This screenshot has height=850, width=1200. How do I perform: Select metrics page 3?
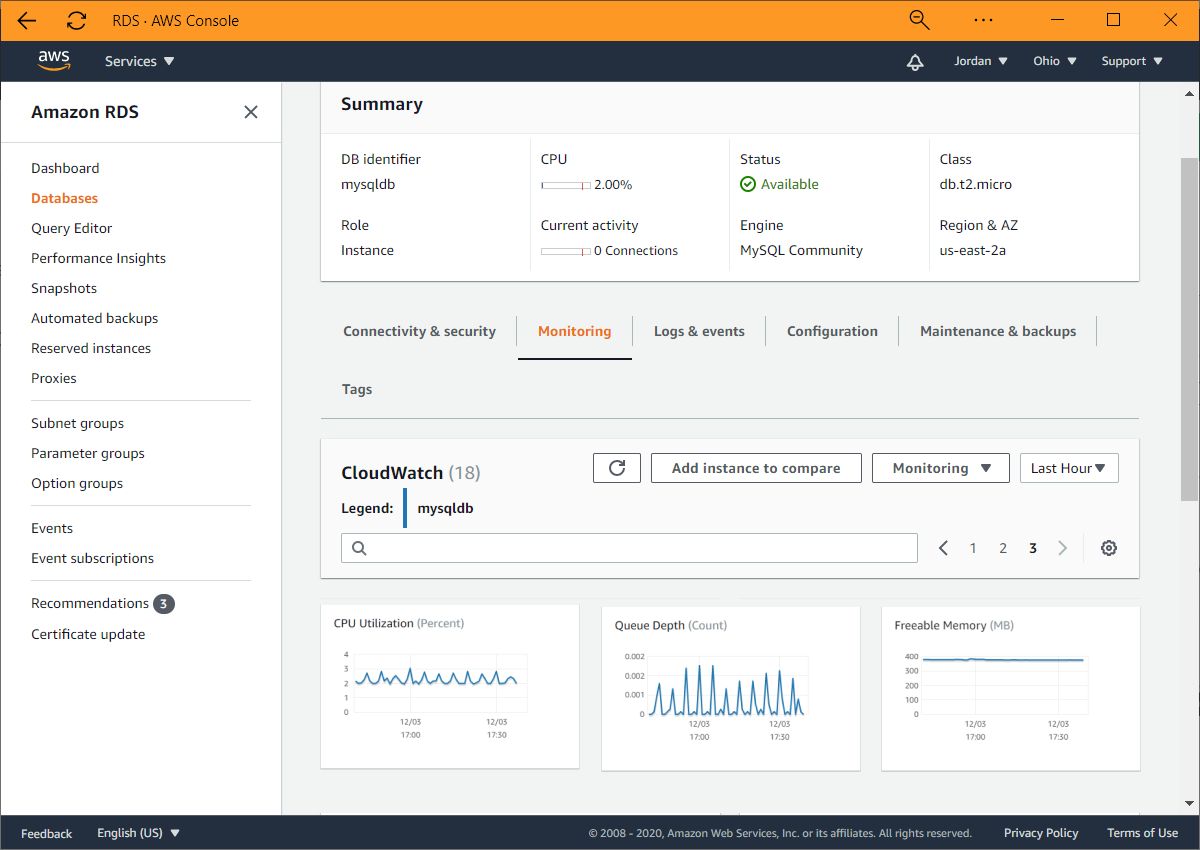click(1033, 548)
